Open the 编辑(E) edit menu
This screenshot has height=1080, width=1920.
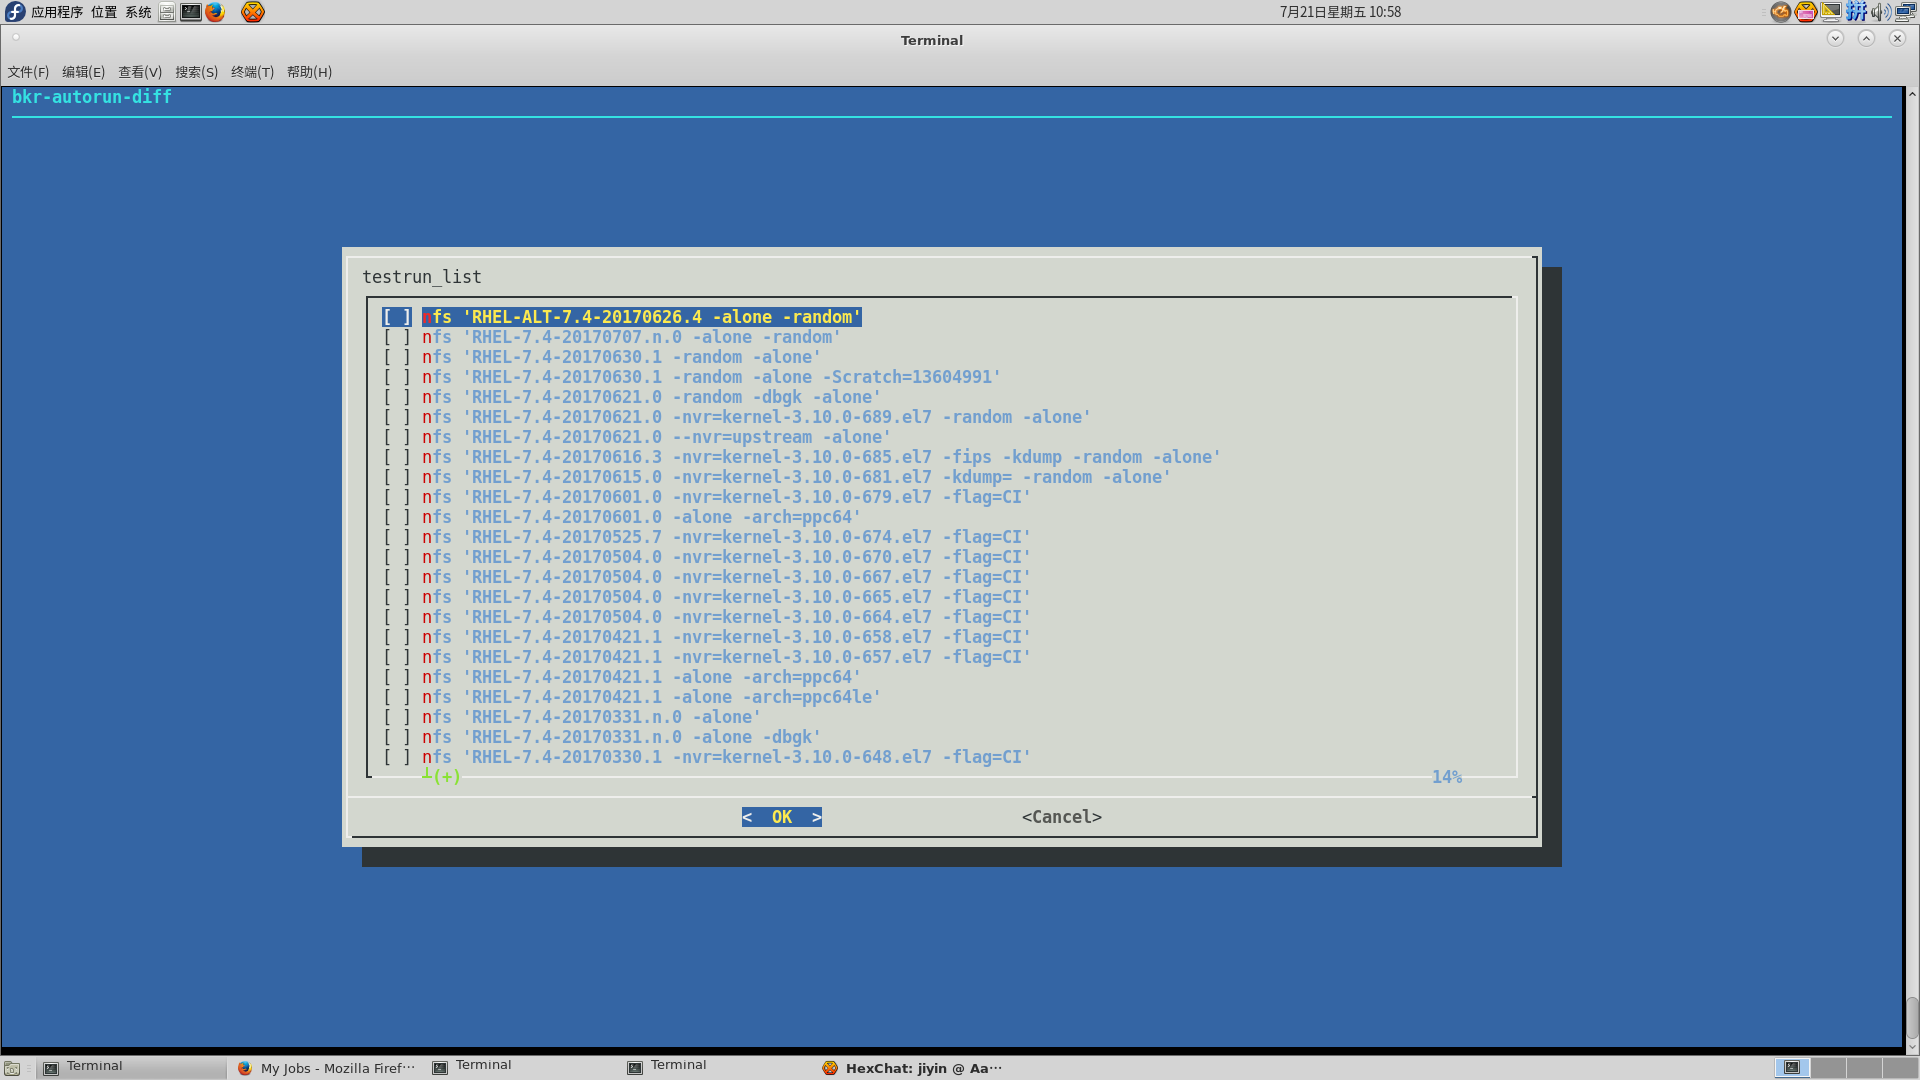click(83, 72)
